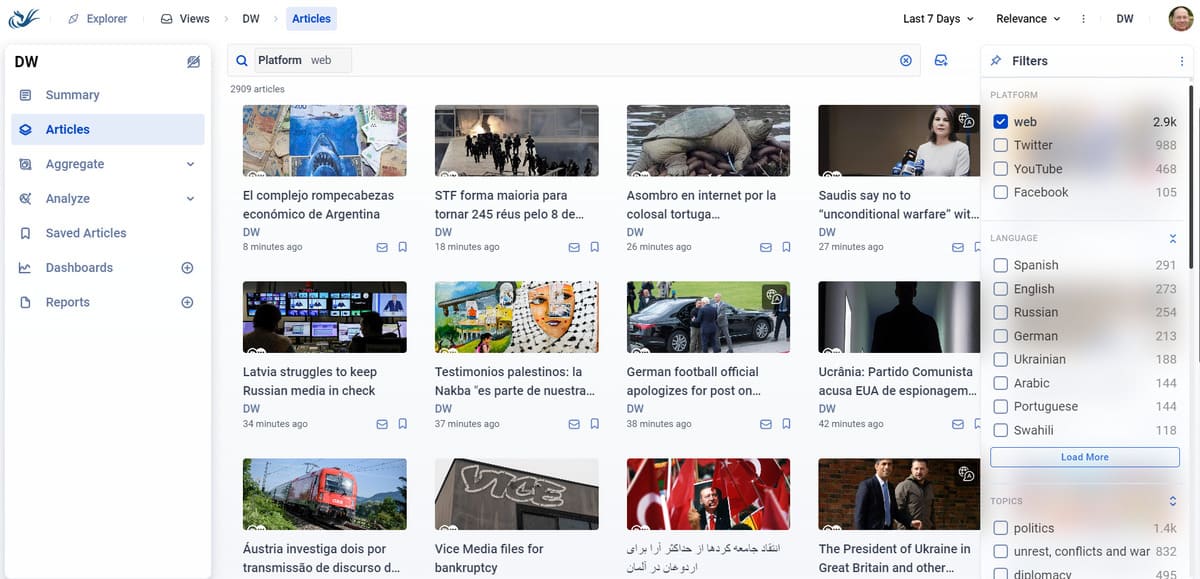Collapse the Language filter section
The width and height of the screenshot is (1200, 579).
(x=1173, y=238)
